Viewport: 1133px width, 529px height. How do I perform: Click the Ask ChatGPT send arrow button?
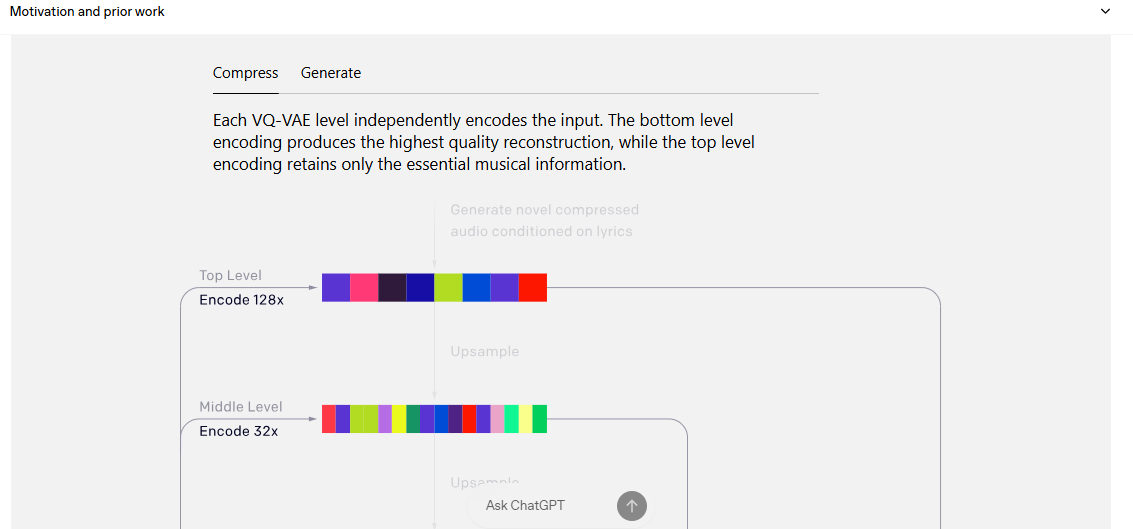632,506
